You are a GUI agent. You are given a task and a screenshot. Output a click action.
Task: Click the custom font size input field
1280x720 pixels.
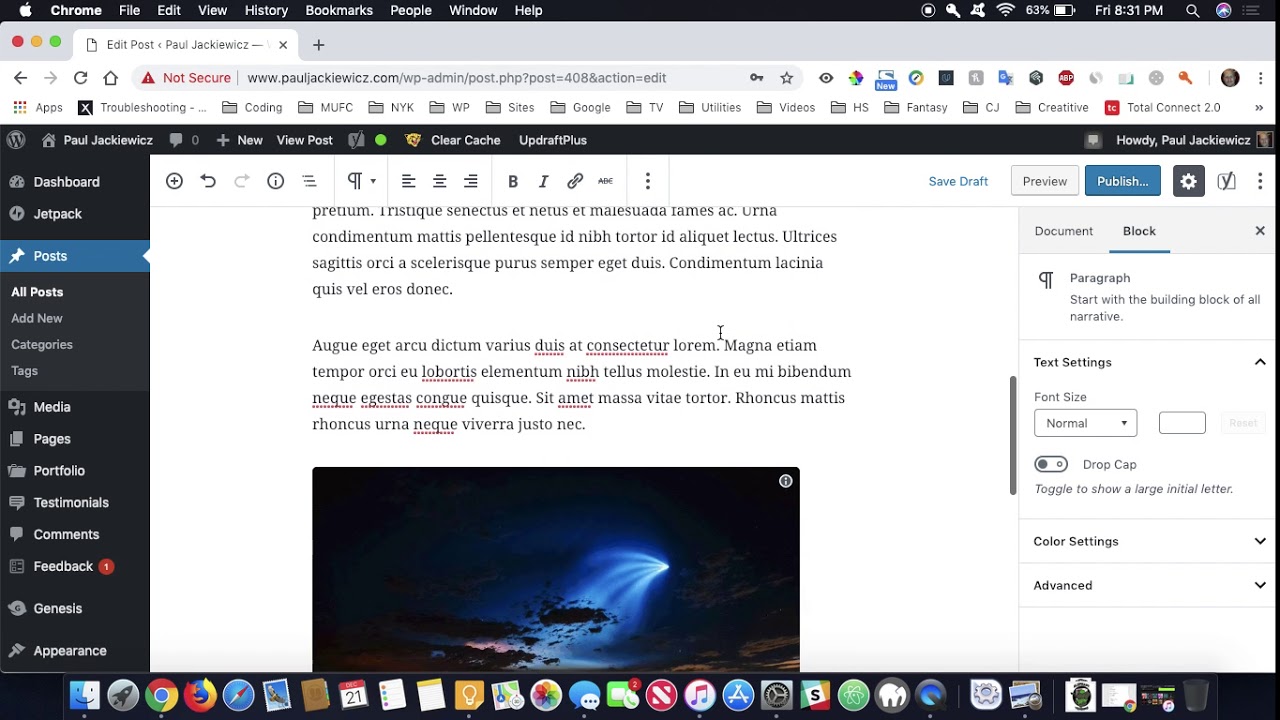click(x=1182, y=423)
